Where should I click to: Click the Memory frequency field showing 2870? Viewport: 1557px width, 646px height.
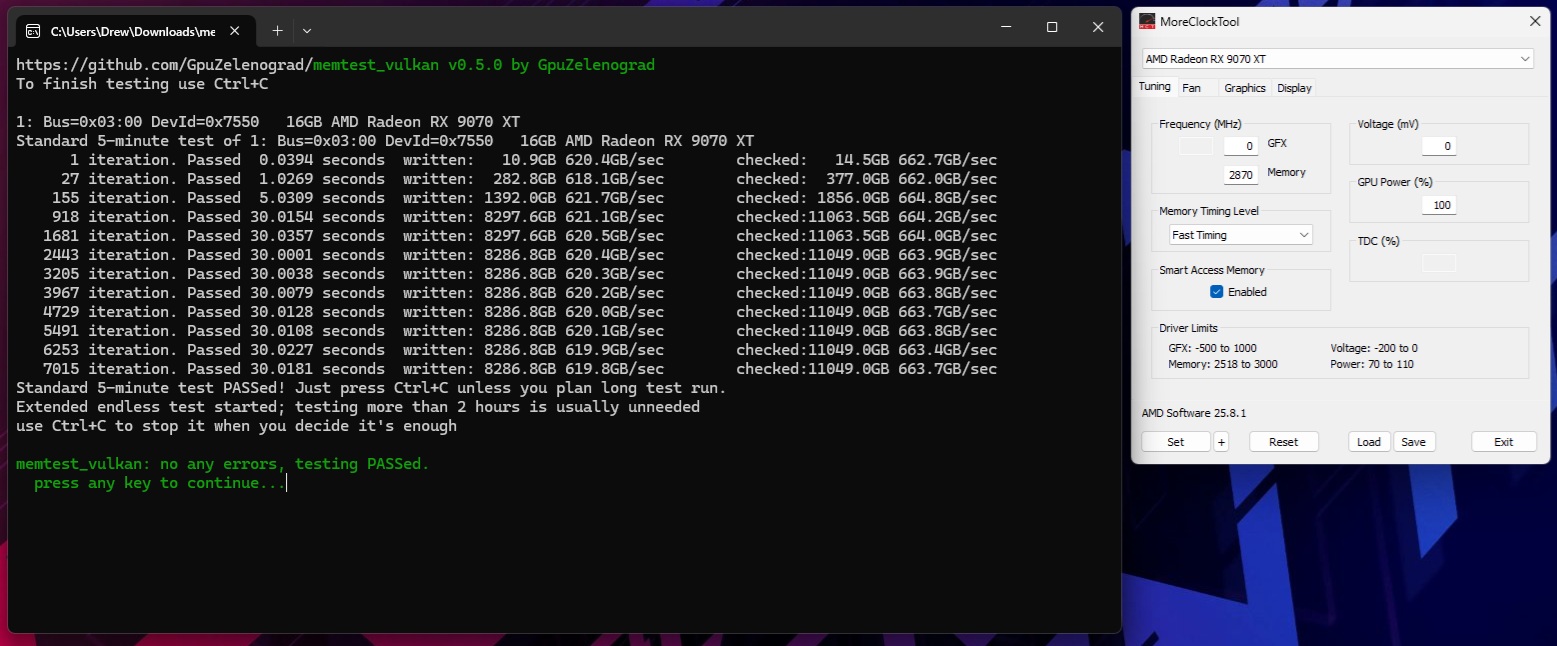[1241, 175]
